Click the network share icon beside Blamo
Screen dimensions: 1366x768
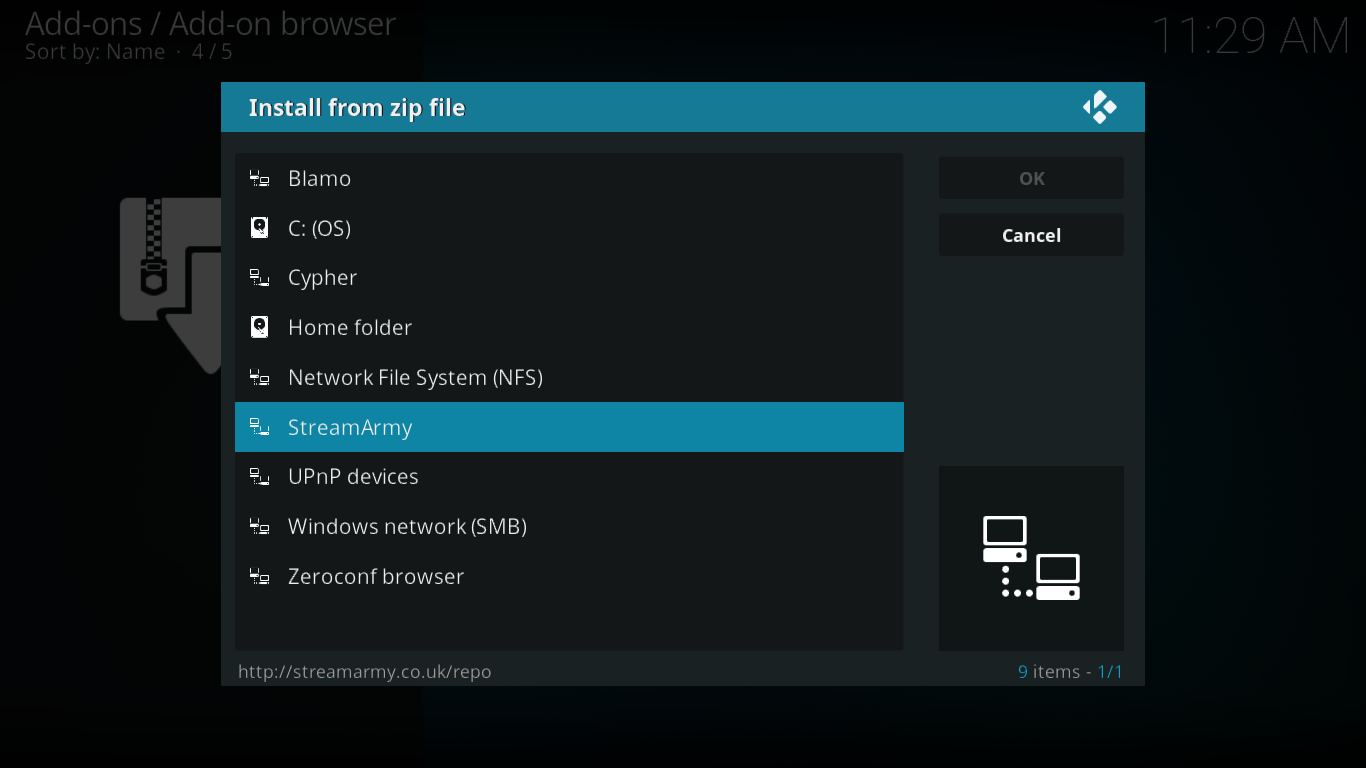click(260, 178)
